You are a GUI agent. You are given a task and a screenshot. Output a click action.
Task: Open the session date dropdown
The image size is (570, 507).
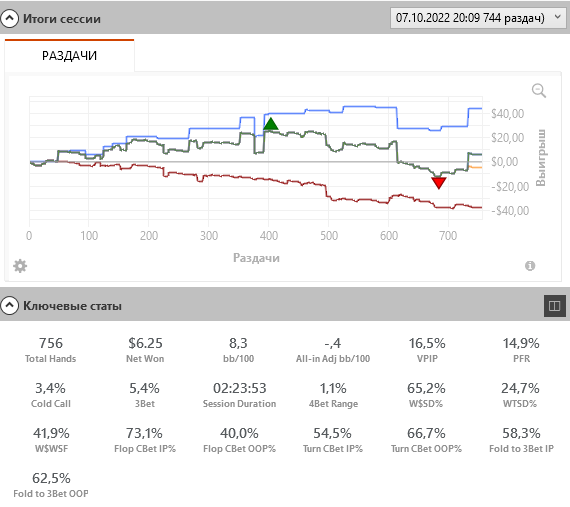click(478, 18)
